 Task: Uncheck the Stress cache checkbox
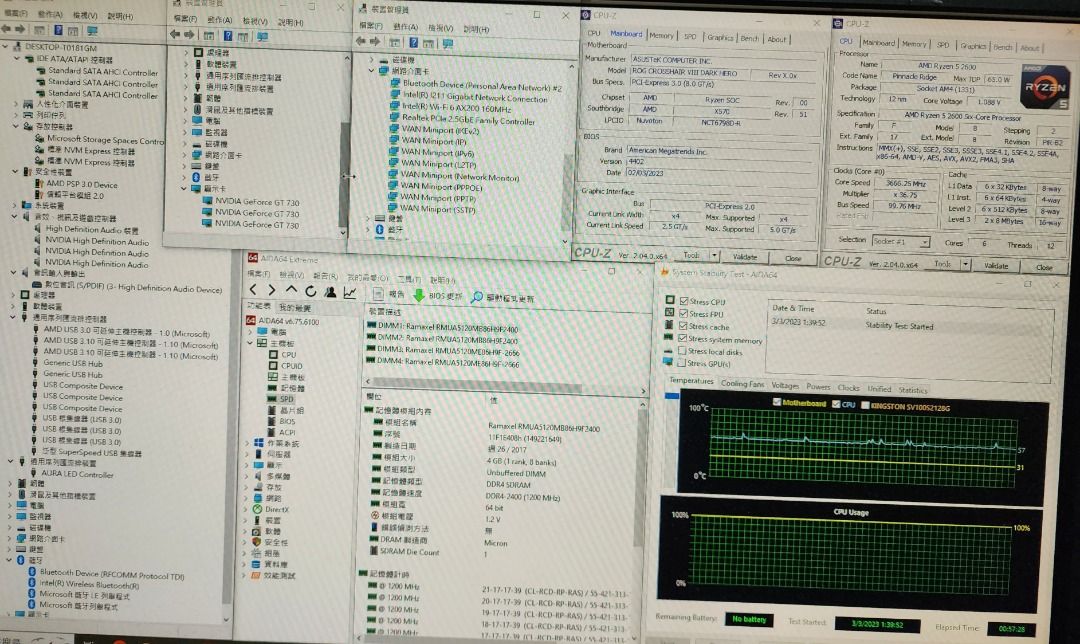[683, 326]
